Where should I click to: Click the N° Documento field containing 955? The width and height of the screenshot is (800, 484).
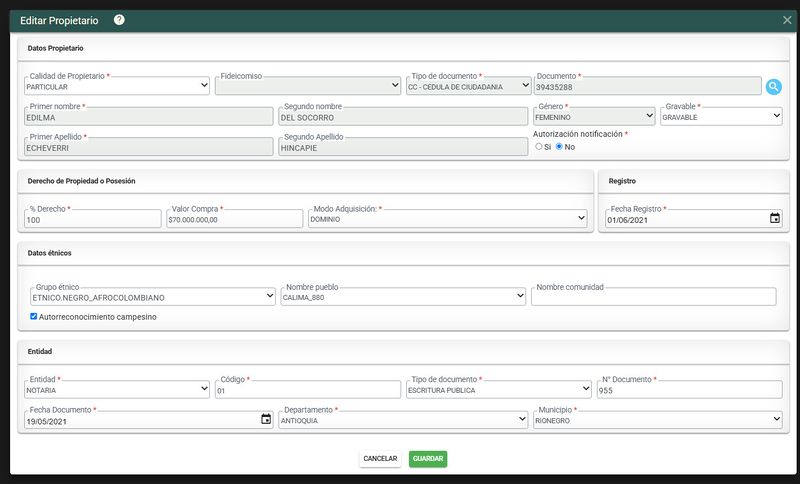pos(689,390)
